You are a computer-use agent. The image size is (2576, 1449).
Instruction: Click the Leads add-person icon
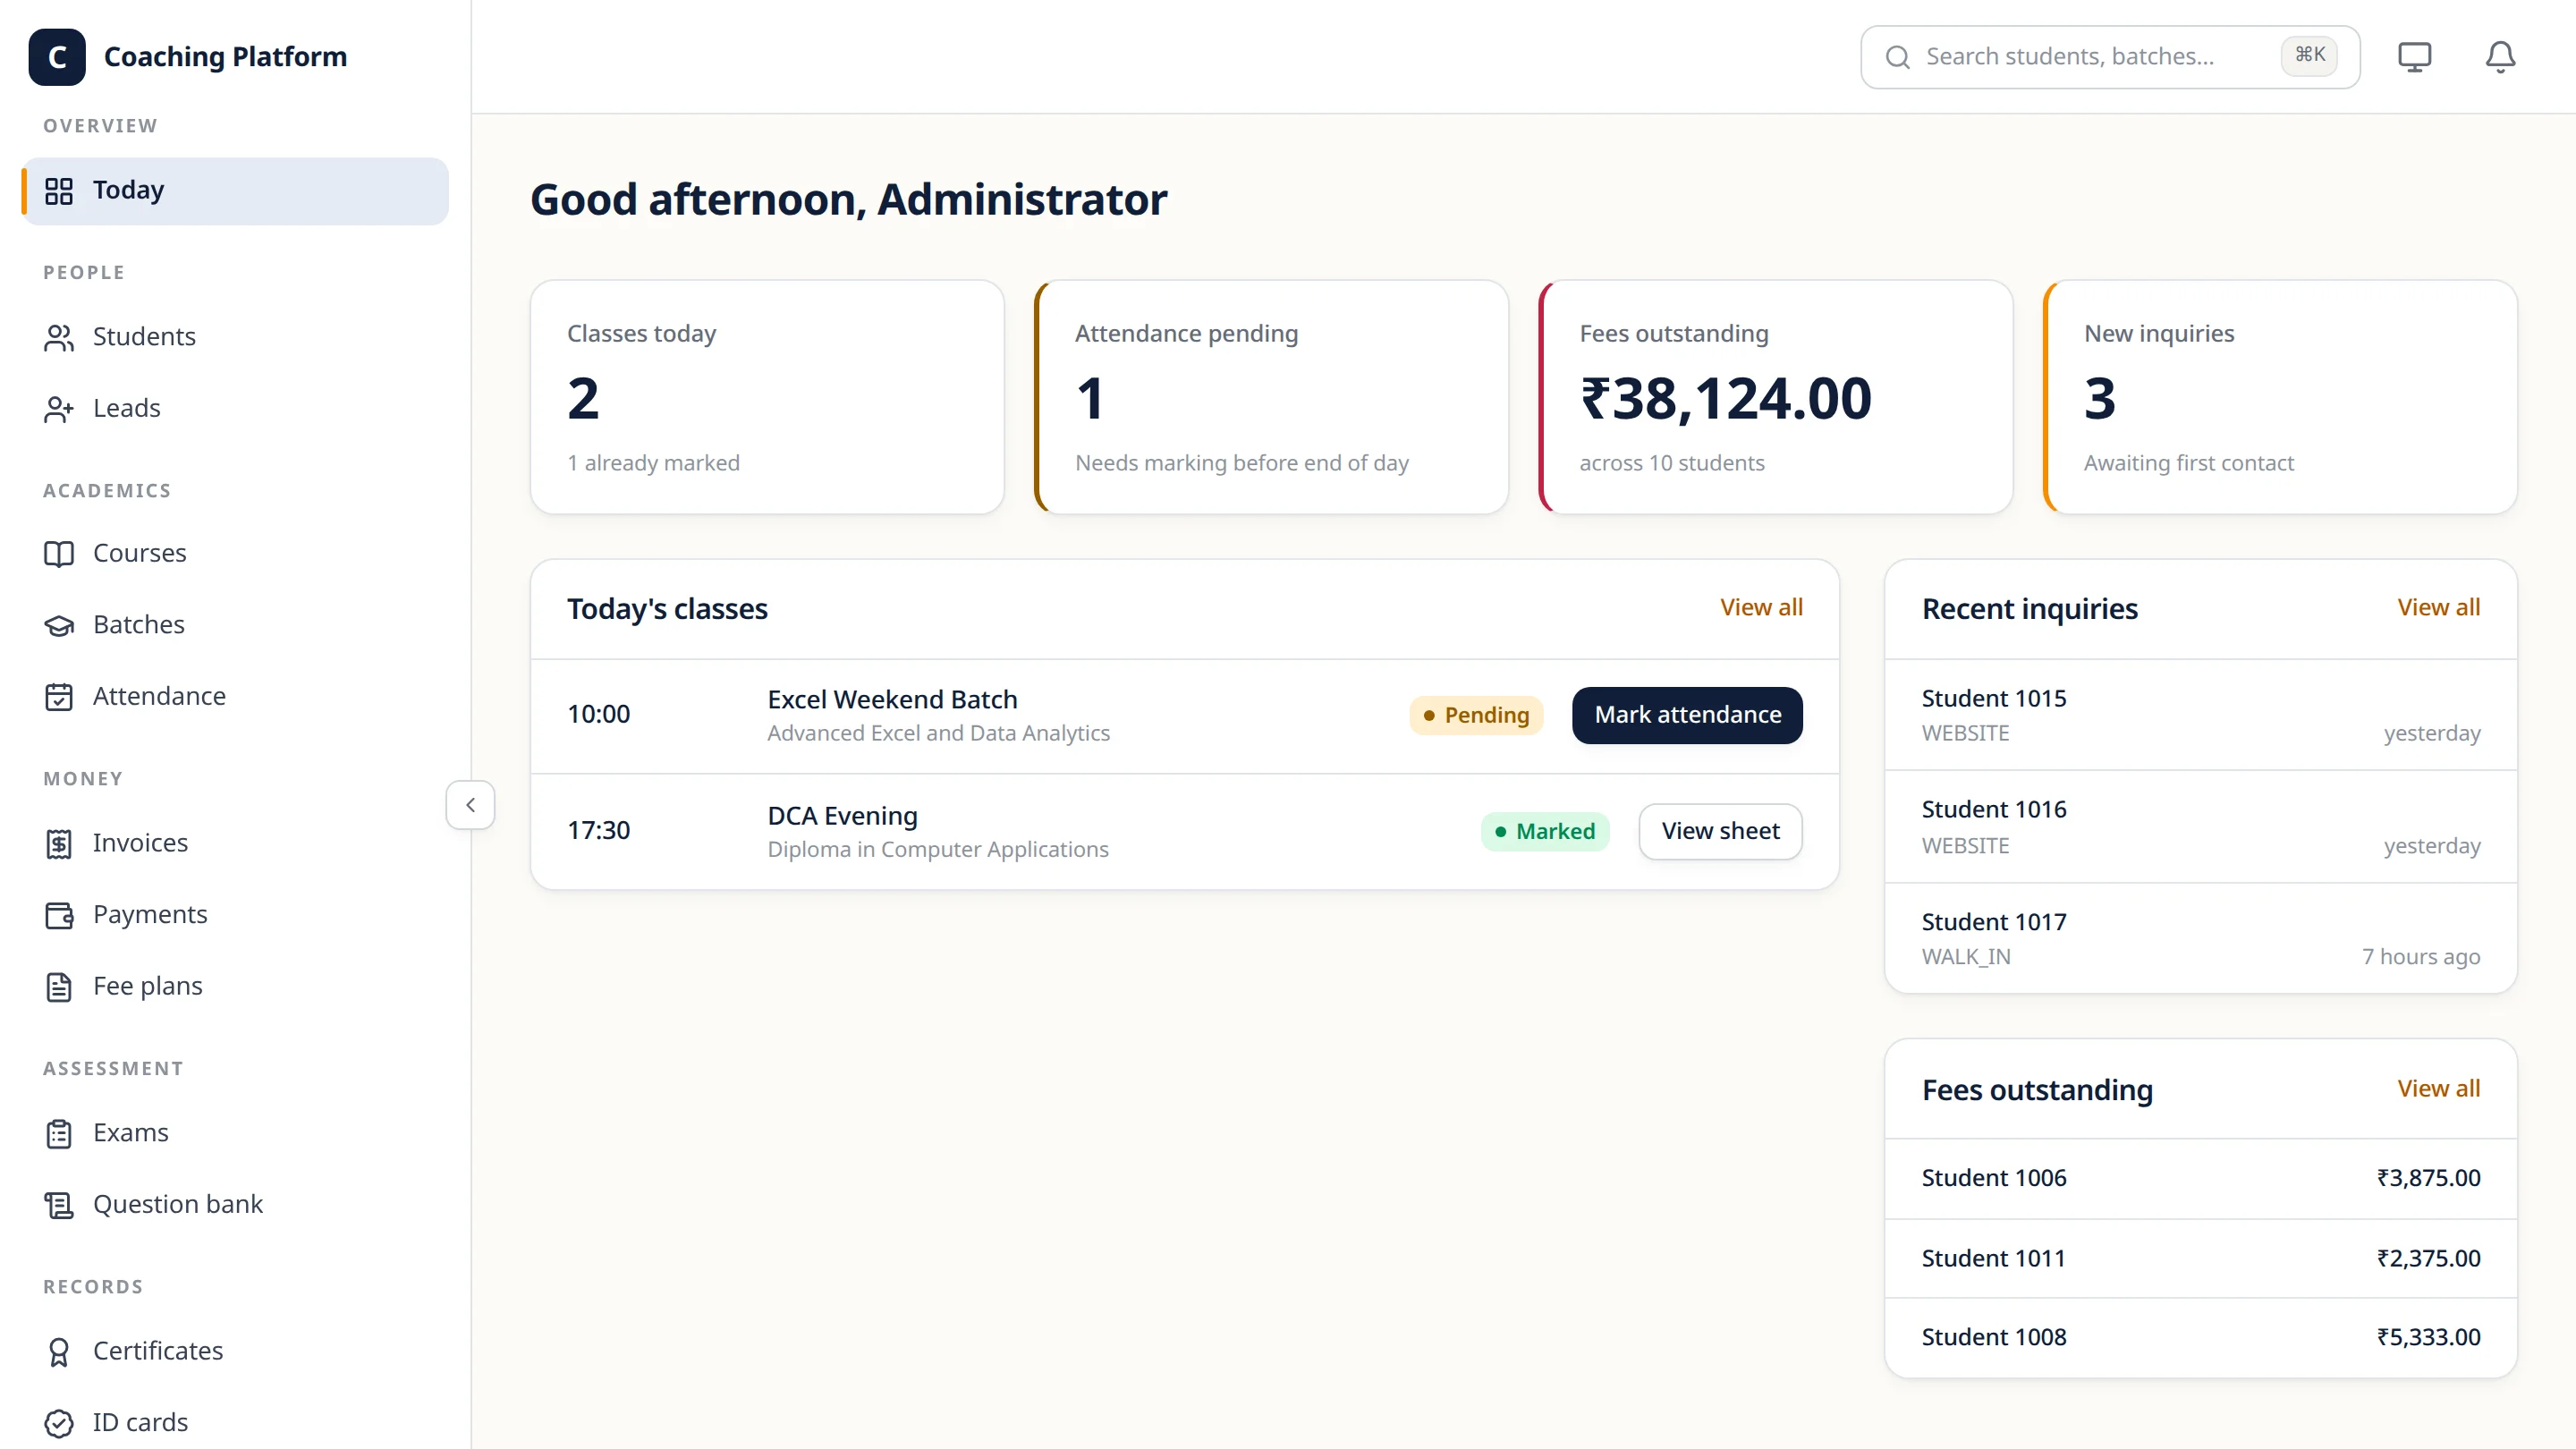[59, 409]
